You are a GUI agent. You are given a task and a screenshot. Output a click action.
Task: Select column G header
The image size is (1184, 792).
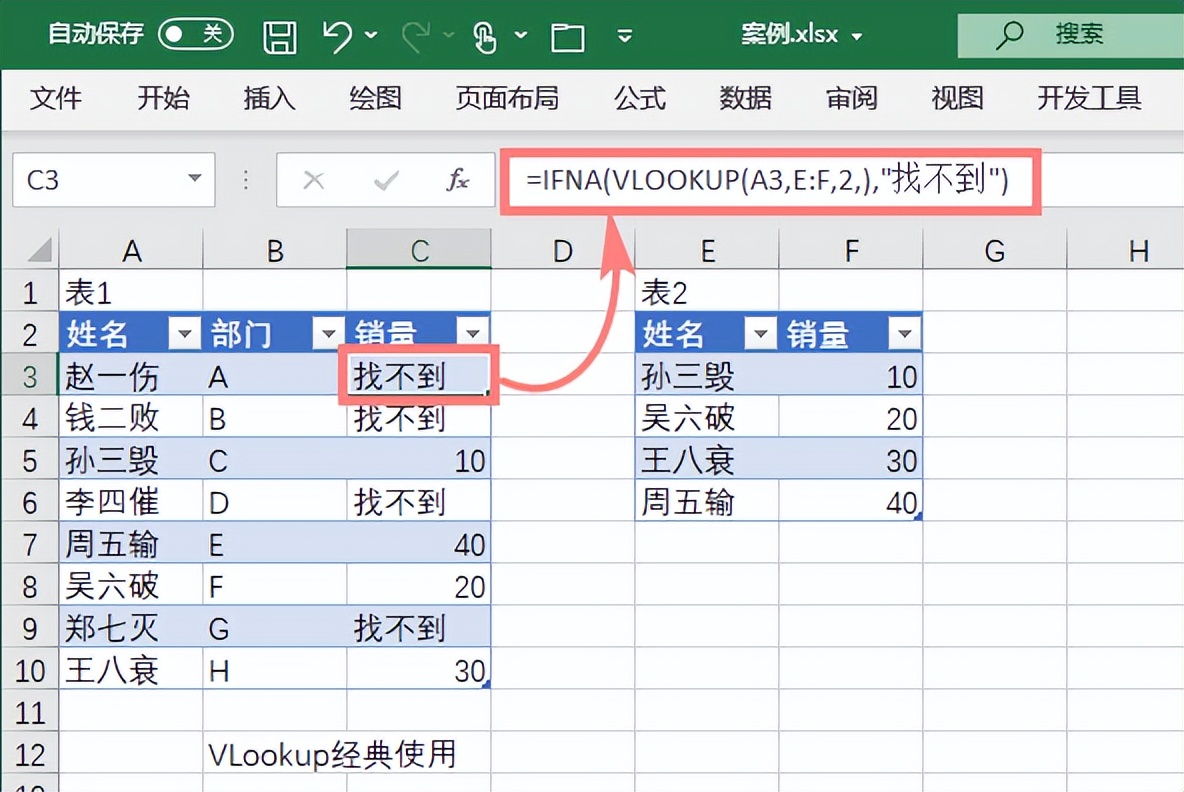click(x=994, y=250)
